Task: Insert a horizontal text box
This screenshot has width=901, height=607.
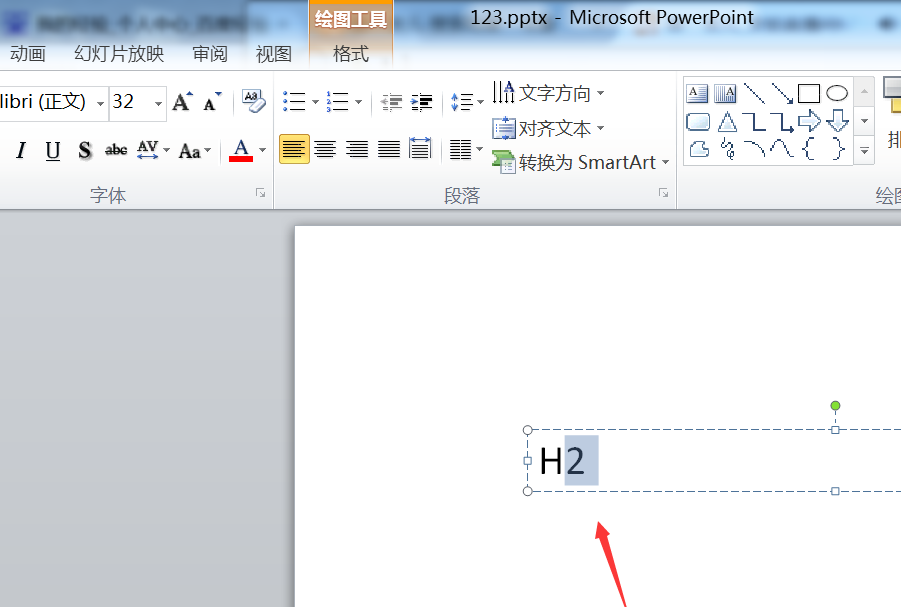Action: coord(696,92)
